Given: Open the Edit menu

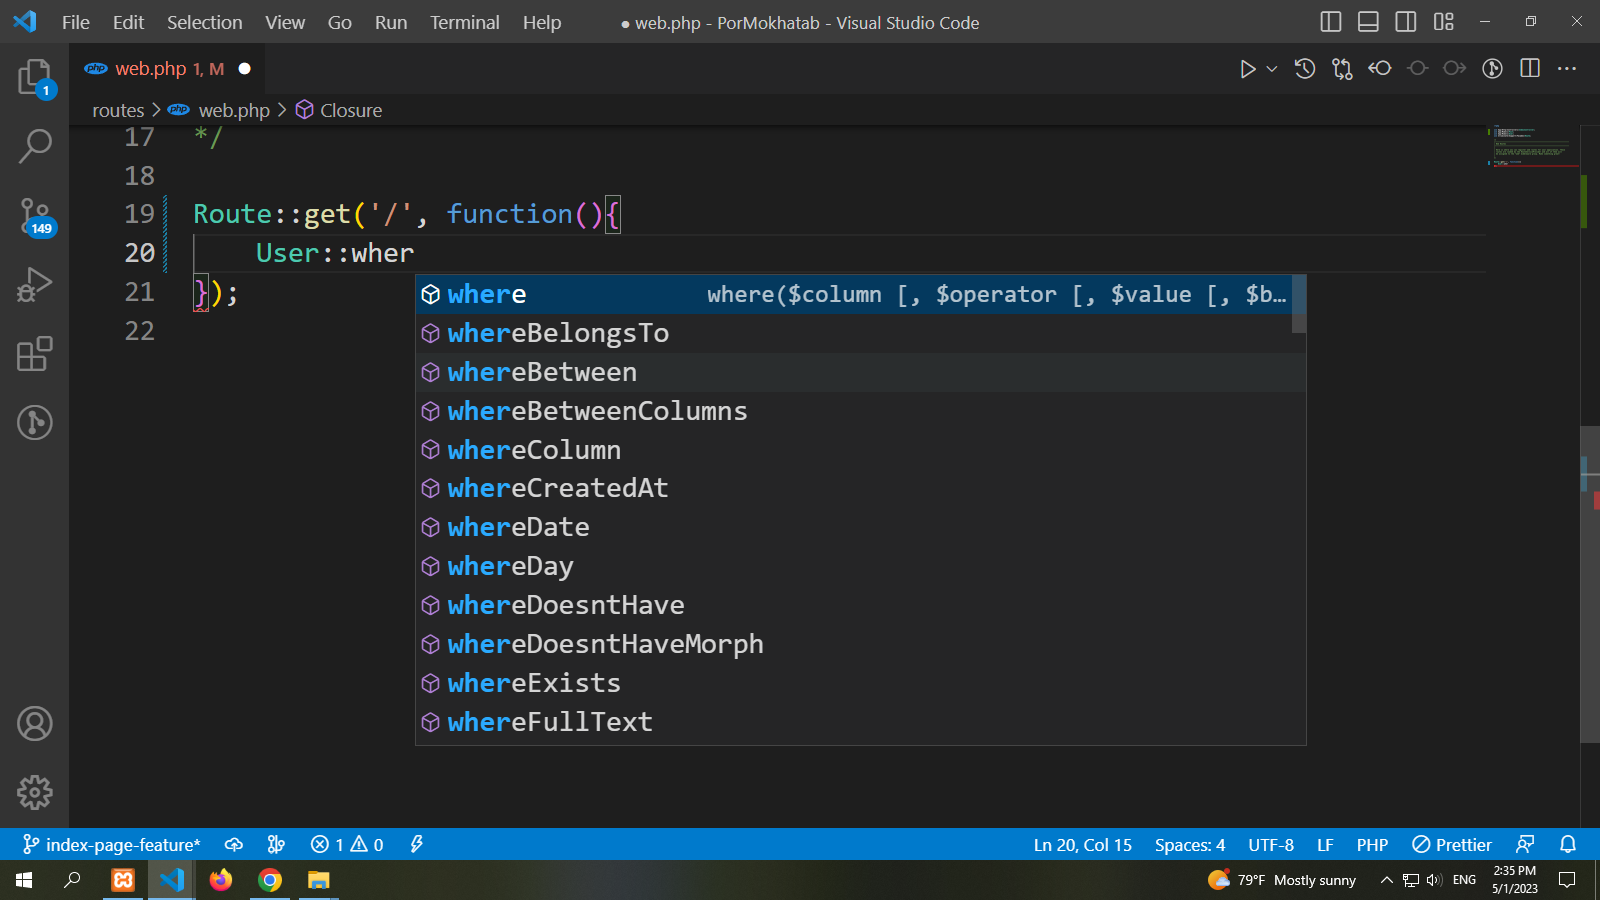Looking at the screenshot, I should (x=128, y=22).
